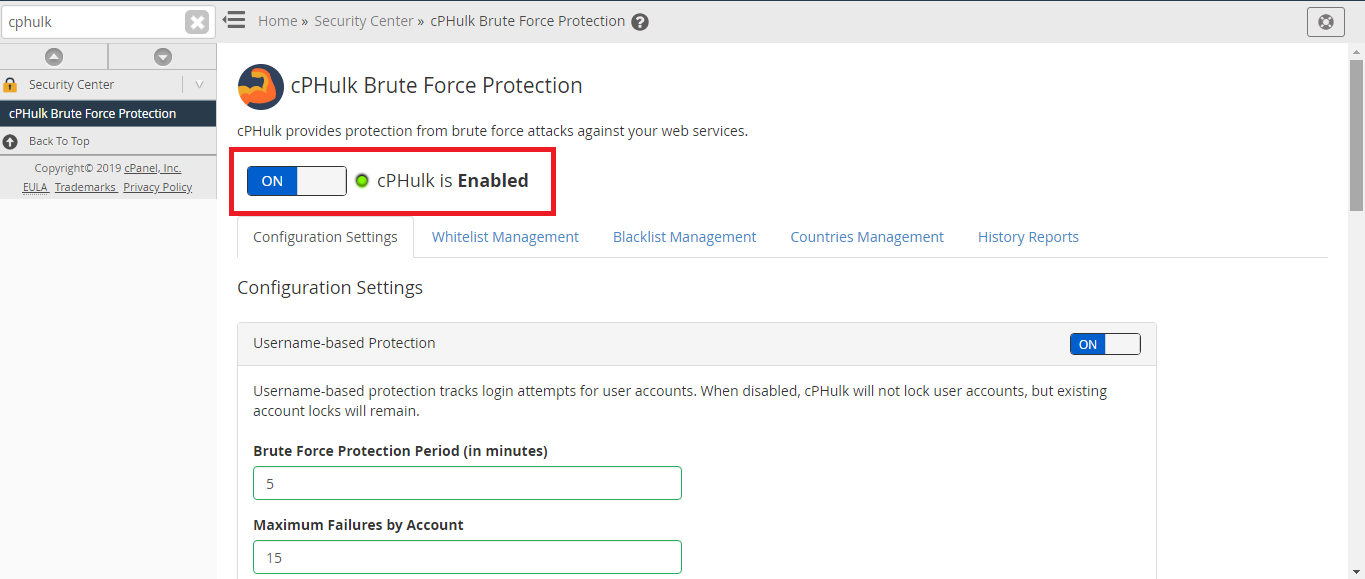This screenshot has width=1365, height=579.
Task: Go to History Reports tab
Action: coord(1028,237)
